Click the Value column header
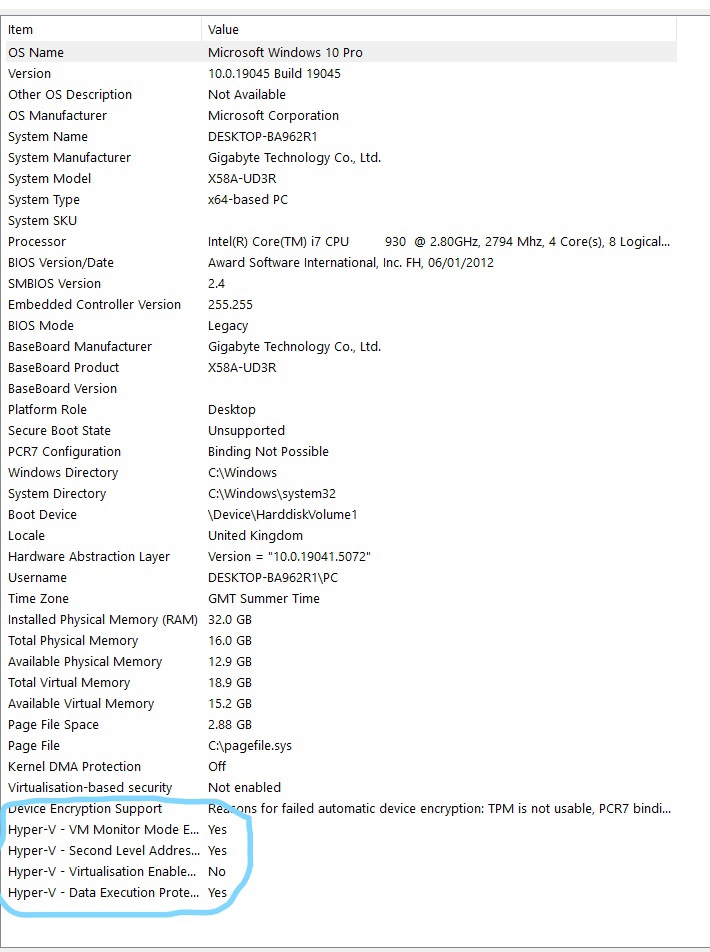This screenshot has height=952, width=710. pos(439,30)
